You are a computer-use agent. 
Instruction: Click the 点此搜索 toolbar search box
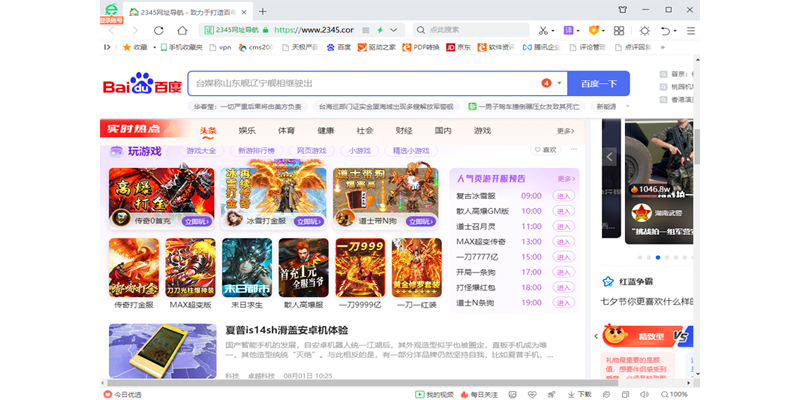tap(472, 31)
